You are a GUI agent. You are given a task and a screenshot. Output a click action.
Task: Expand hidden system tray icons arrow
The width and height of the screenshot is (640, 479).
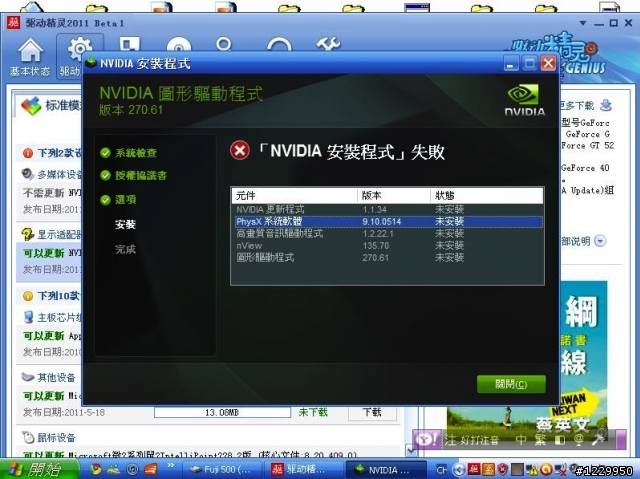(459, 470)
